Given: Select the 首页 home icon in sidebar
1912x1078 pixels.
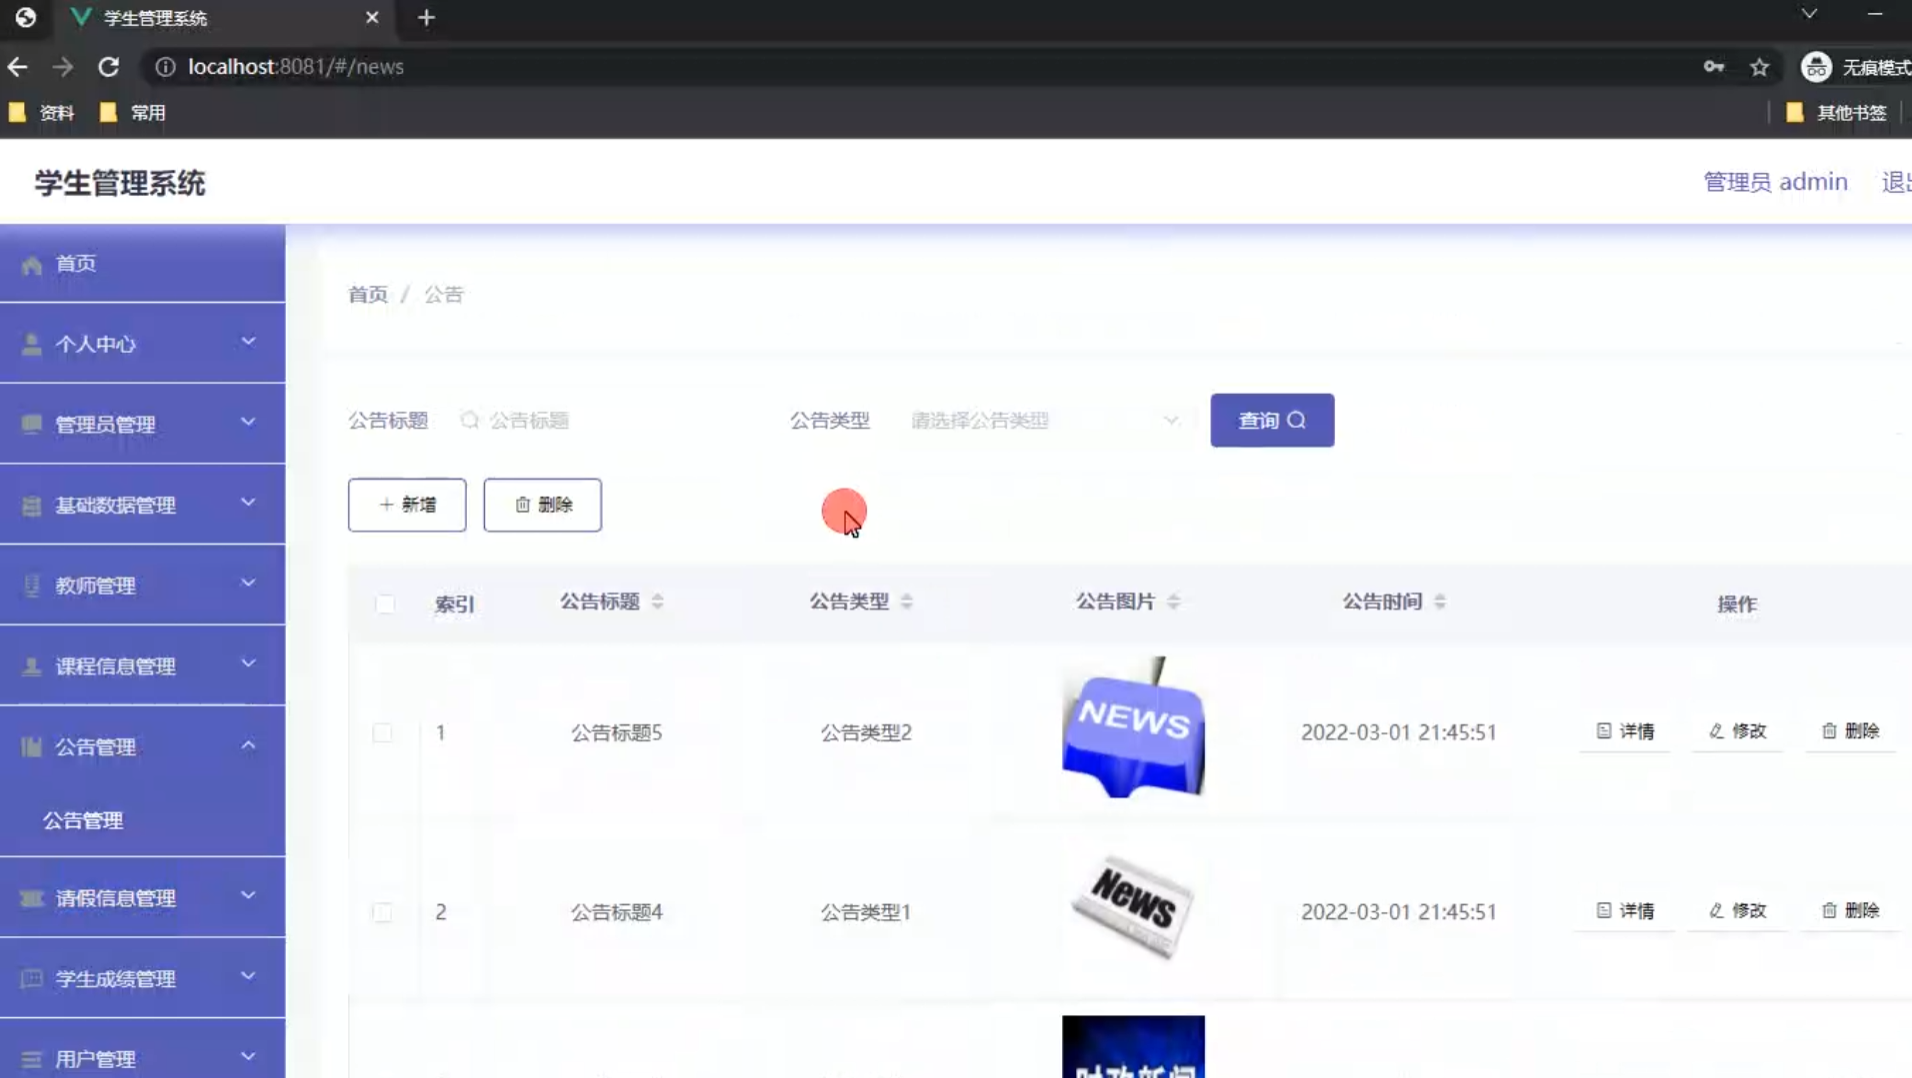Looking at the screenshot, I should point(31,263).
